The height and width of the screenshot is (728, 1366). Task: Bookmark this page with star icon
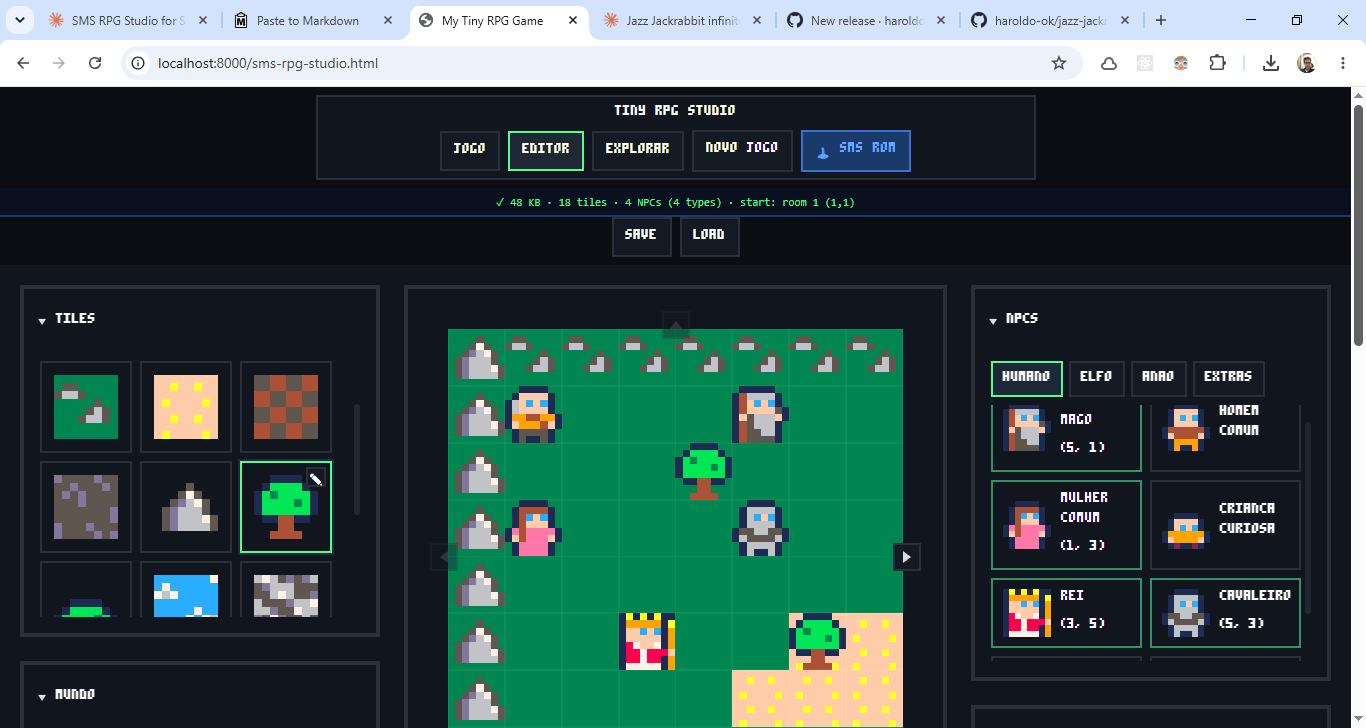1059,63
